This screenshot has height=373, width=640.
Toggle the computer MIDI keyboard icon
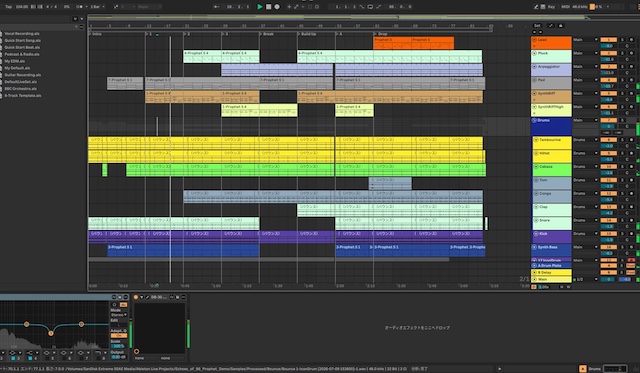pyautogui.click(x=543, y=7)
